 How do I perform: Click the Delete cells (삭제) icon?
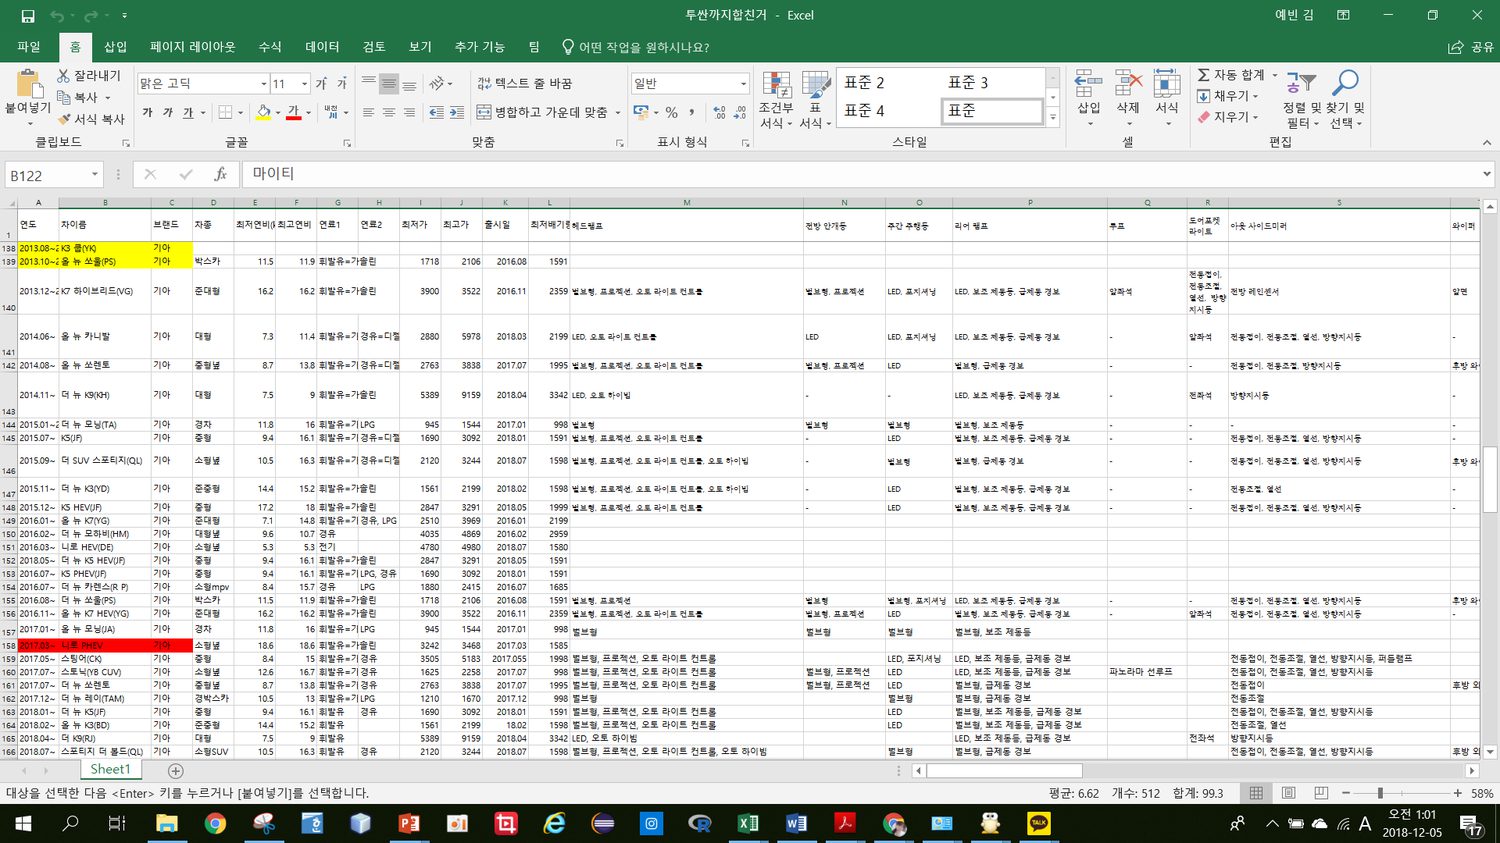1128,84
